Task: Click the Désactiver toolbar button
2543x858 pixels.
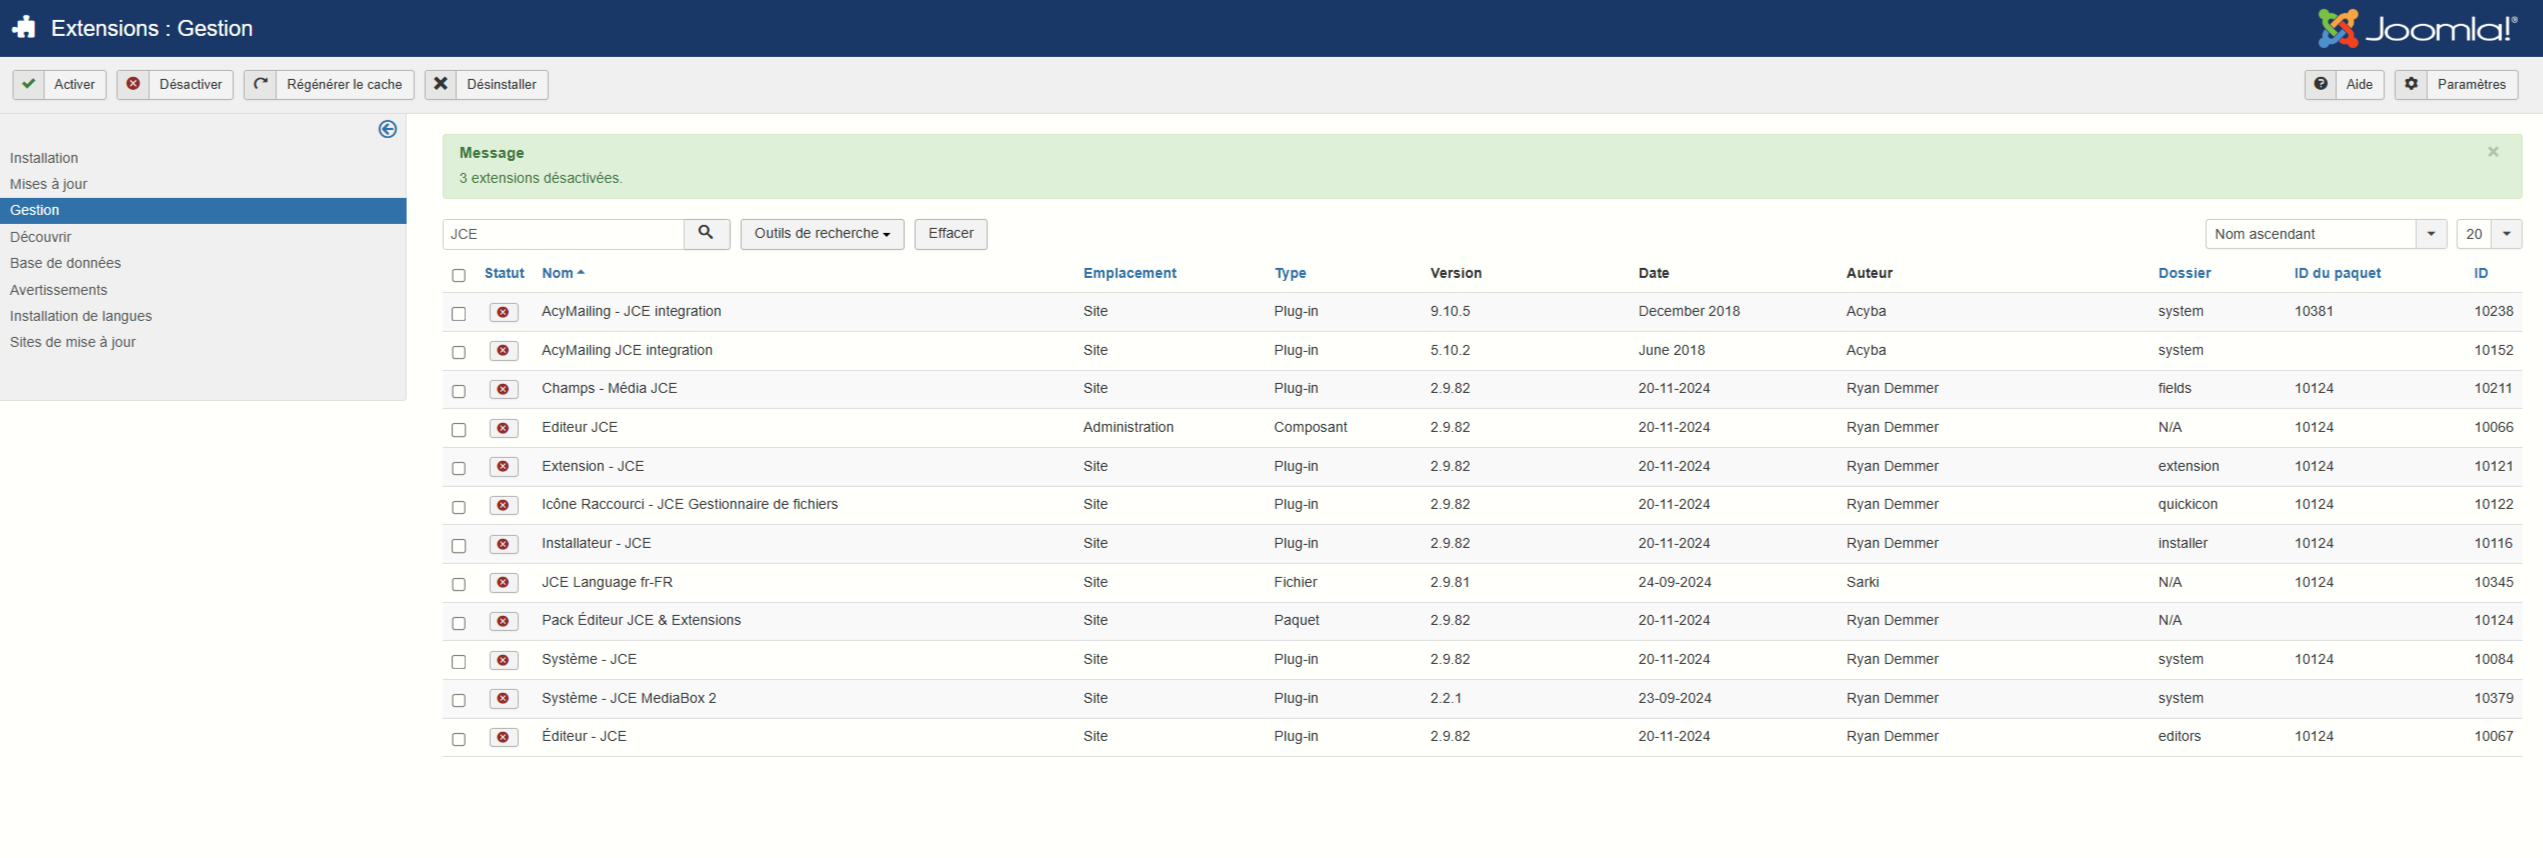Action: pyautogui.click(x=175, y=84)
